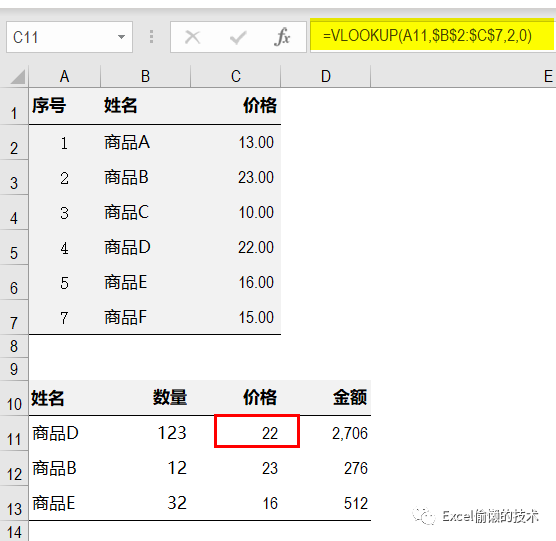Click the amount cell 512

pyautogui.click(x=326, y=503)
